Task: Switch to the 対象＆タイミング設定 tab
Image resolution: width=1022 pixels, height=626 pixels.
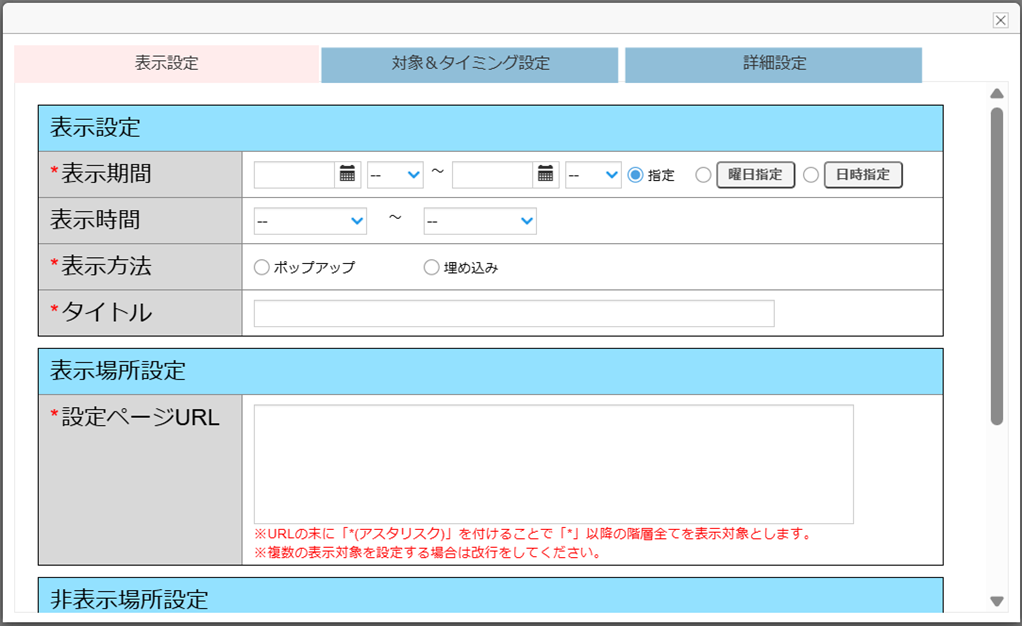Action: point(470,64)
